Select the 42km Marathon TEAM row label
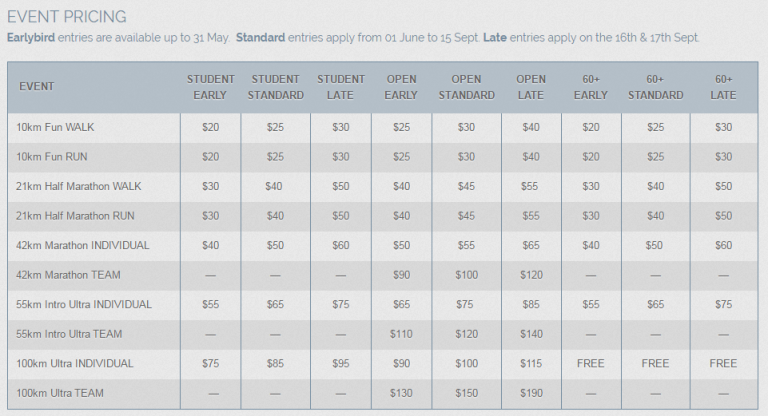 point(68,275)
